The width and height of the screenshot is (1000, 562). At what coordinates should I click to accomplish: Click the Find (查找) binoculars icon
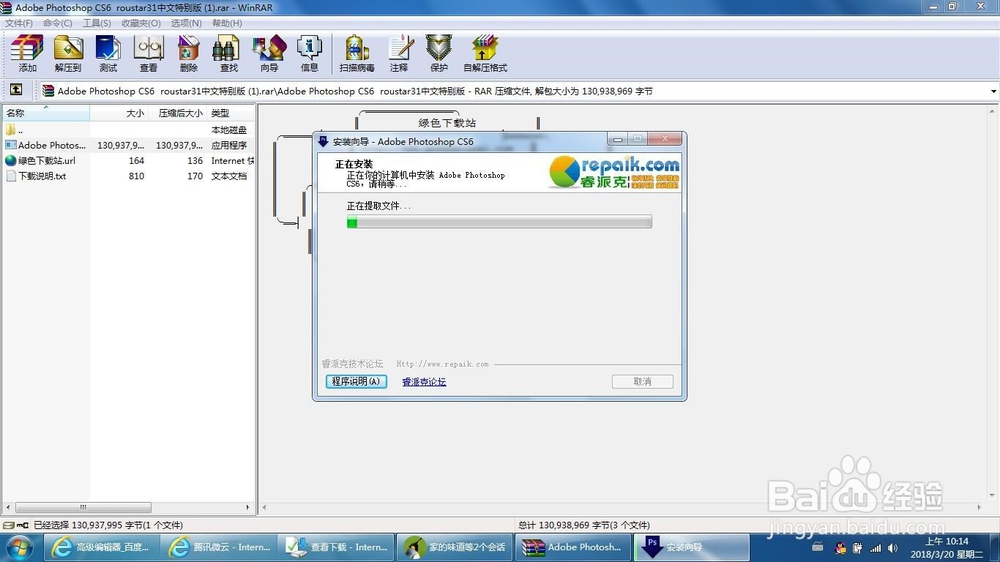point(228,53)
